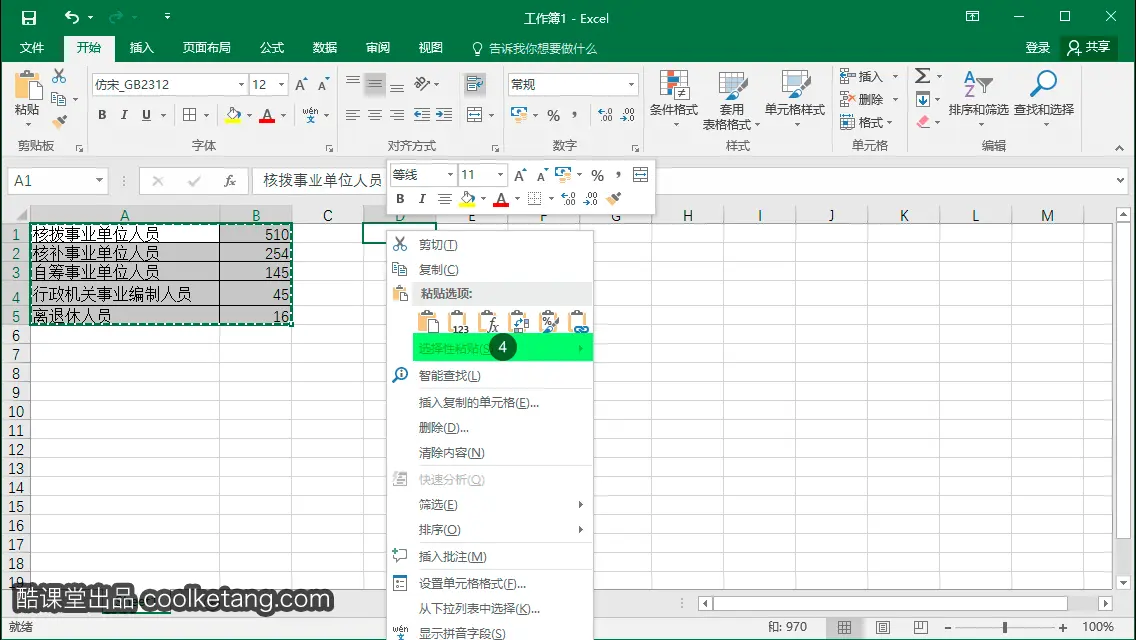Image resolution: width=1136 pixels, height=640 pixels.
Task: Open mini toolbar font dropdown 等线
Action: click(450, 175)
